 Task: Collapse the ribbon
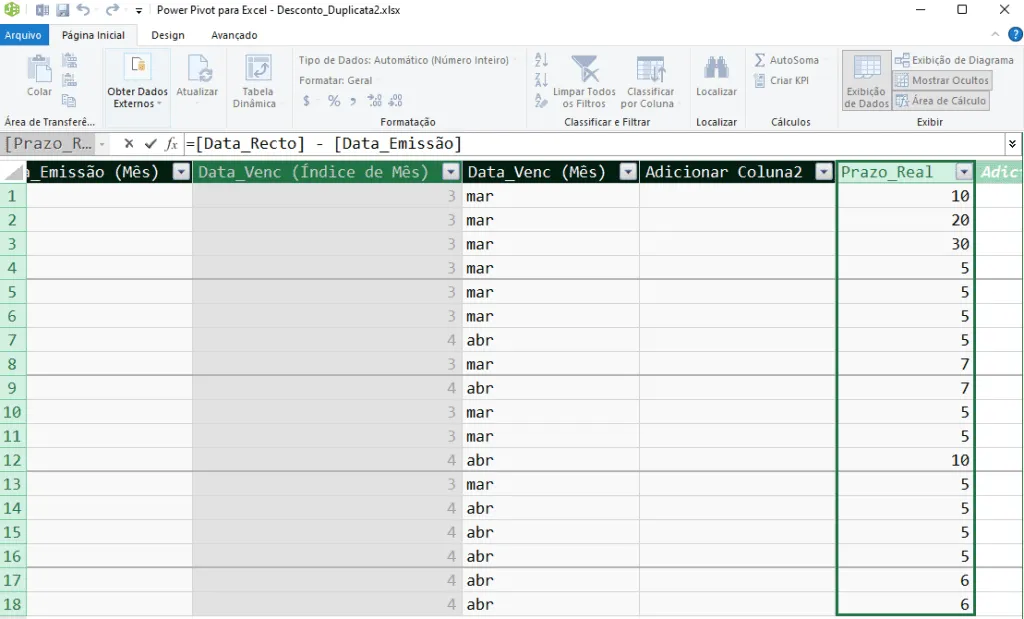click(995, 35)
